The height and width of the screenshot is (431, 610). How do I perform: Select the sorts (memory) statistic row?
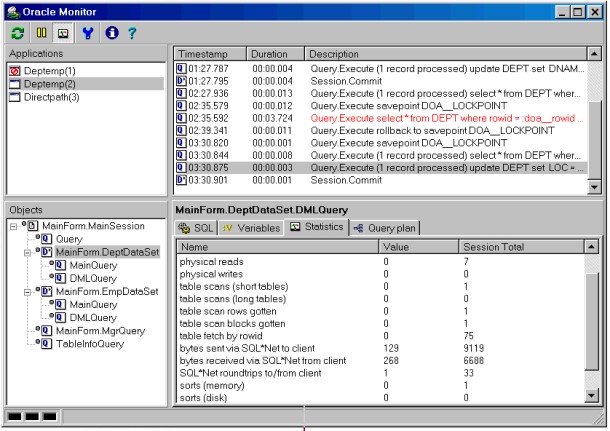[380, 385]
